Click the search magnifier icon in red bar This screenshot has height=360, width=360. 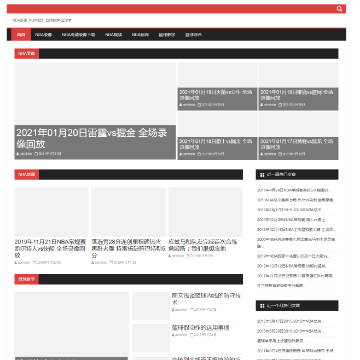(x=339, y=9)
